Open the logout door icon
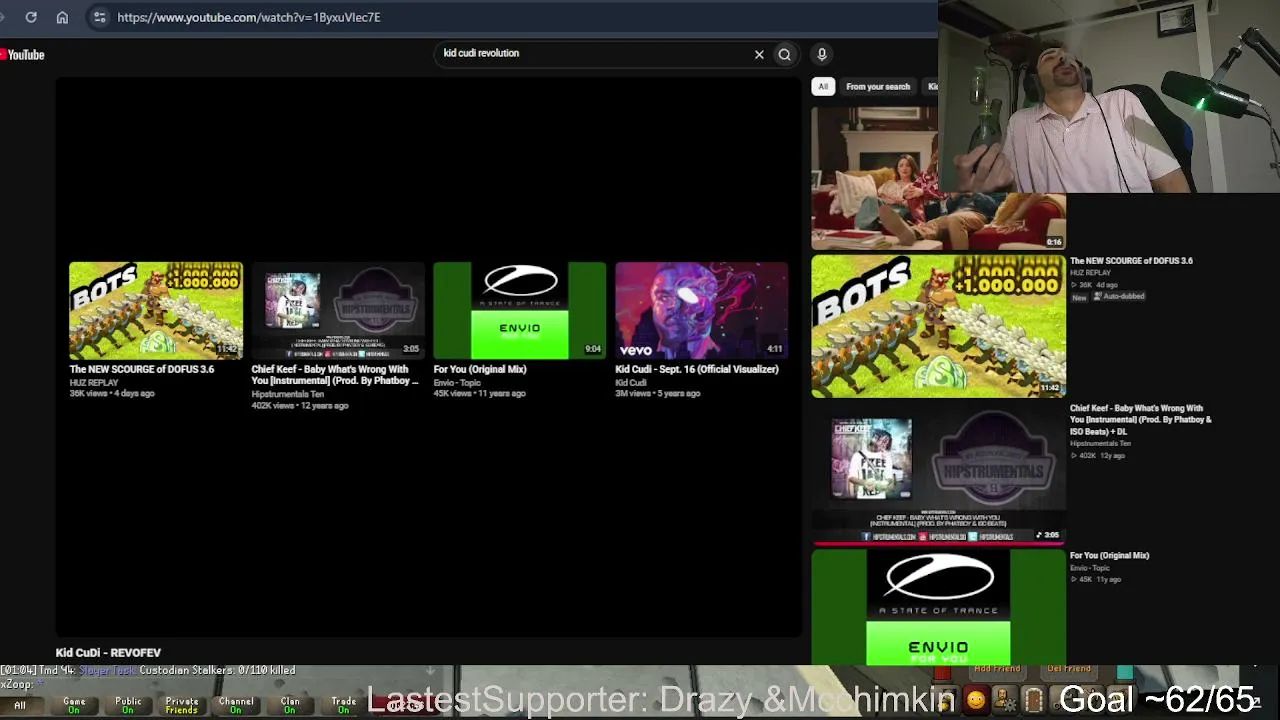This screenshot has width=1280, height=720. tap(1034, 700)
